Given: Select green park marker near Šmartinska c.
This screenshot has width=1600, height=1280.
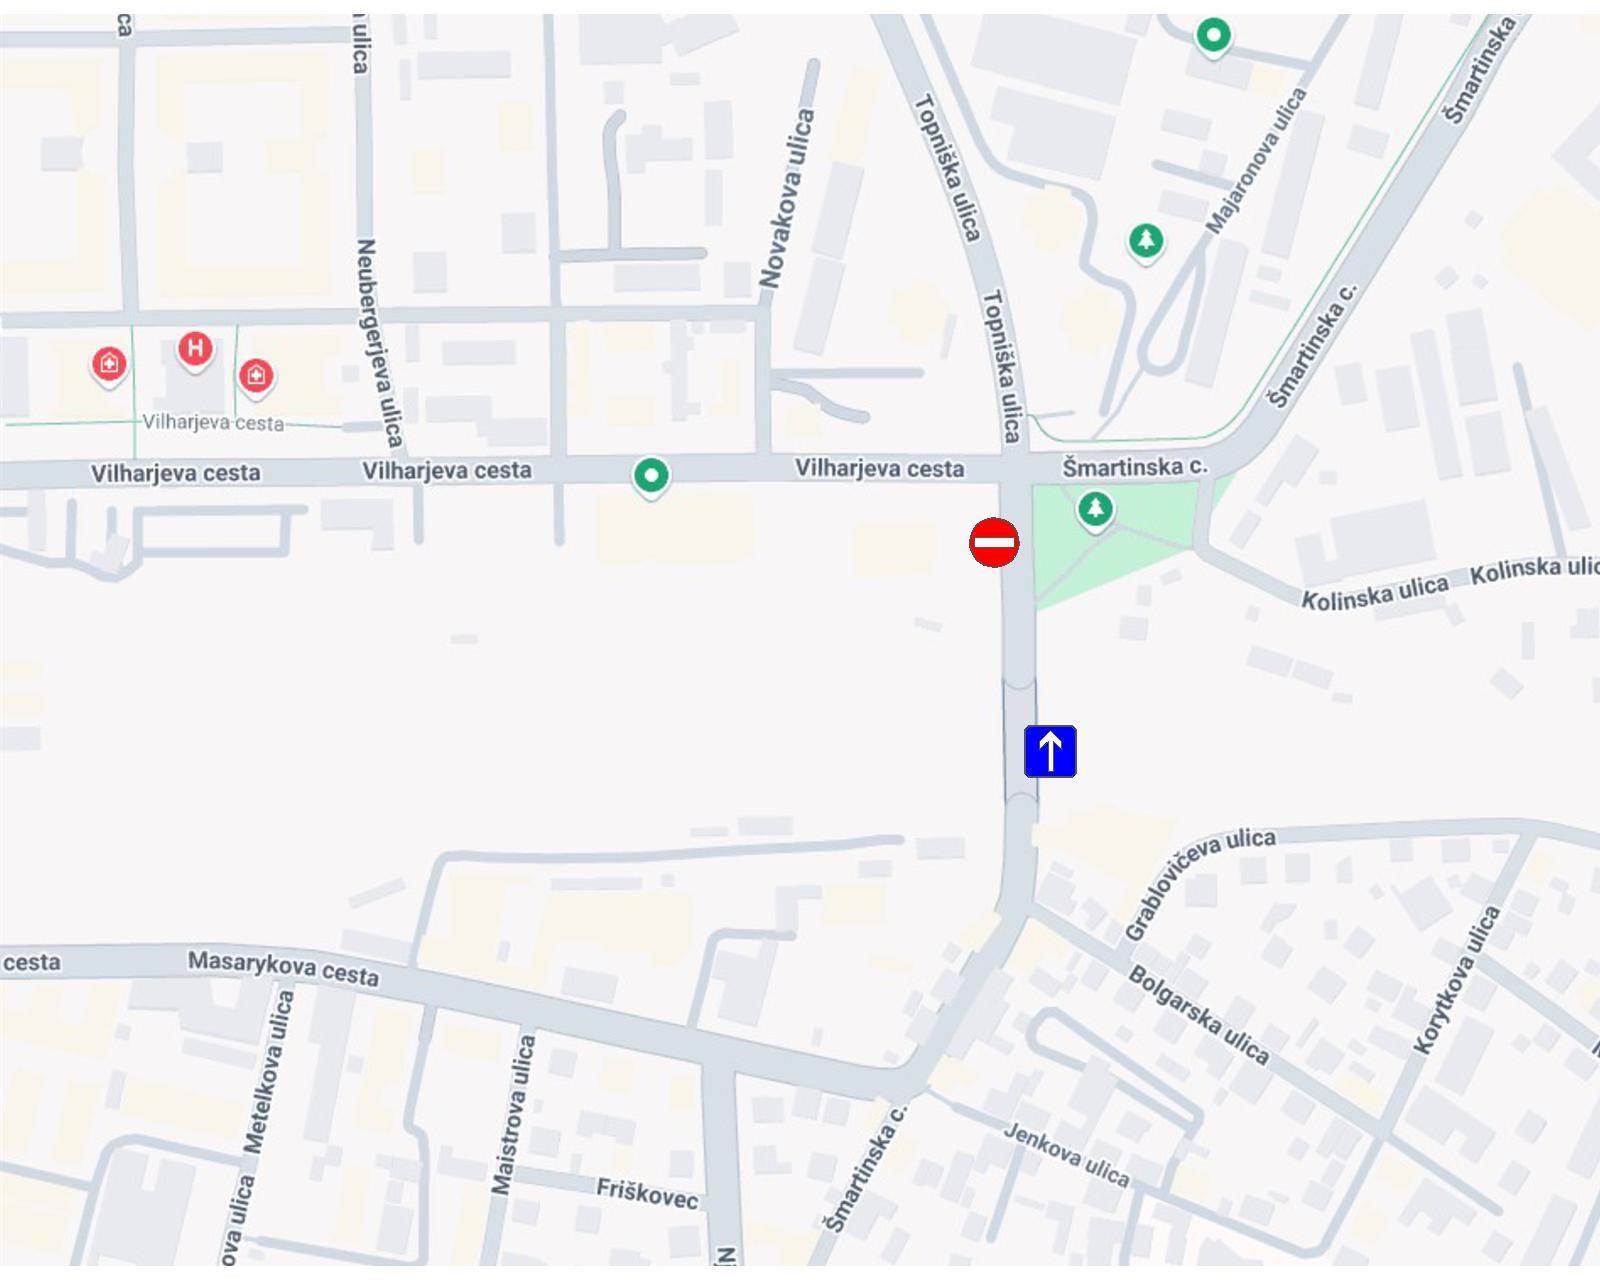Looking at the screenshot, I should point(1095,511).
